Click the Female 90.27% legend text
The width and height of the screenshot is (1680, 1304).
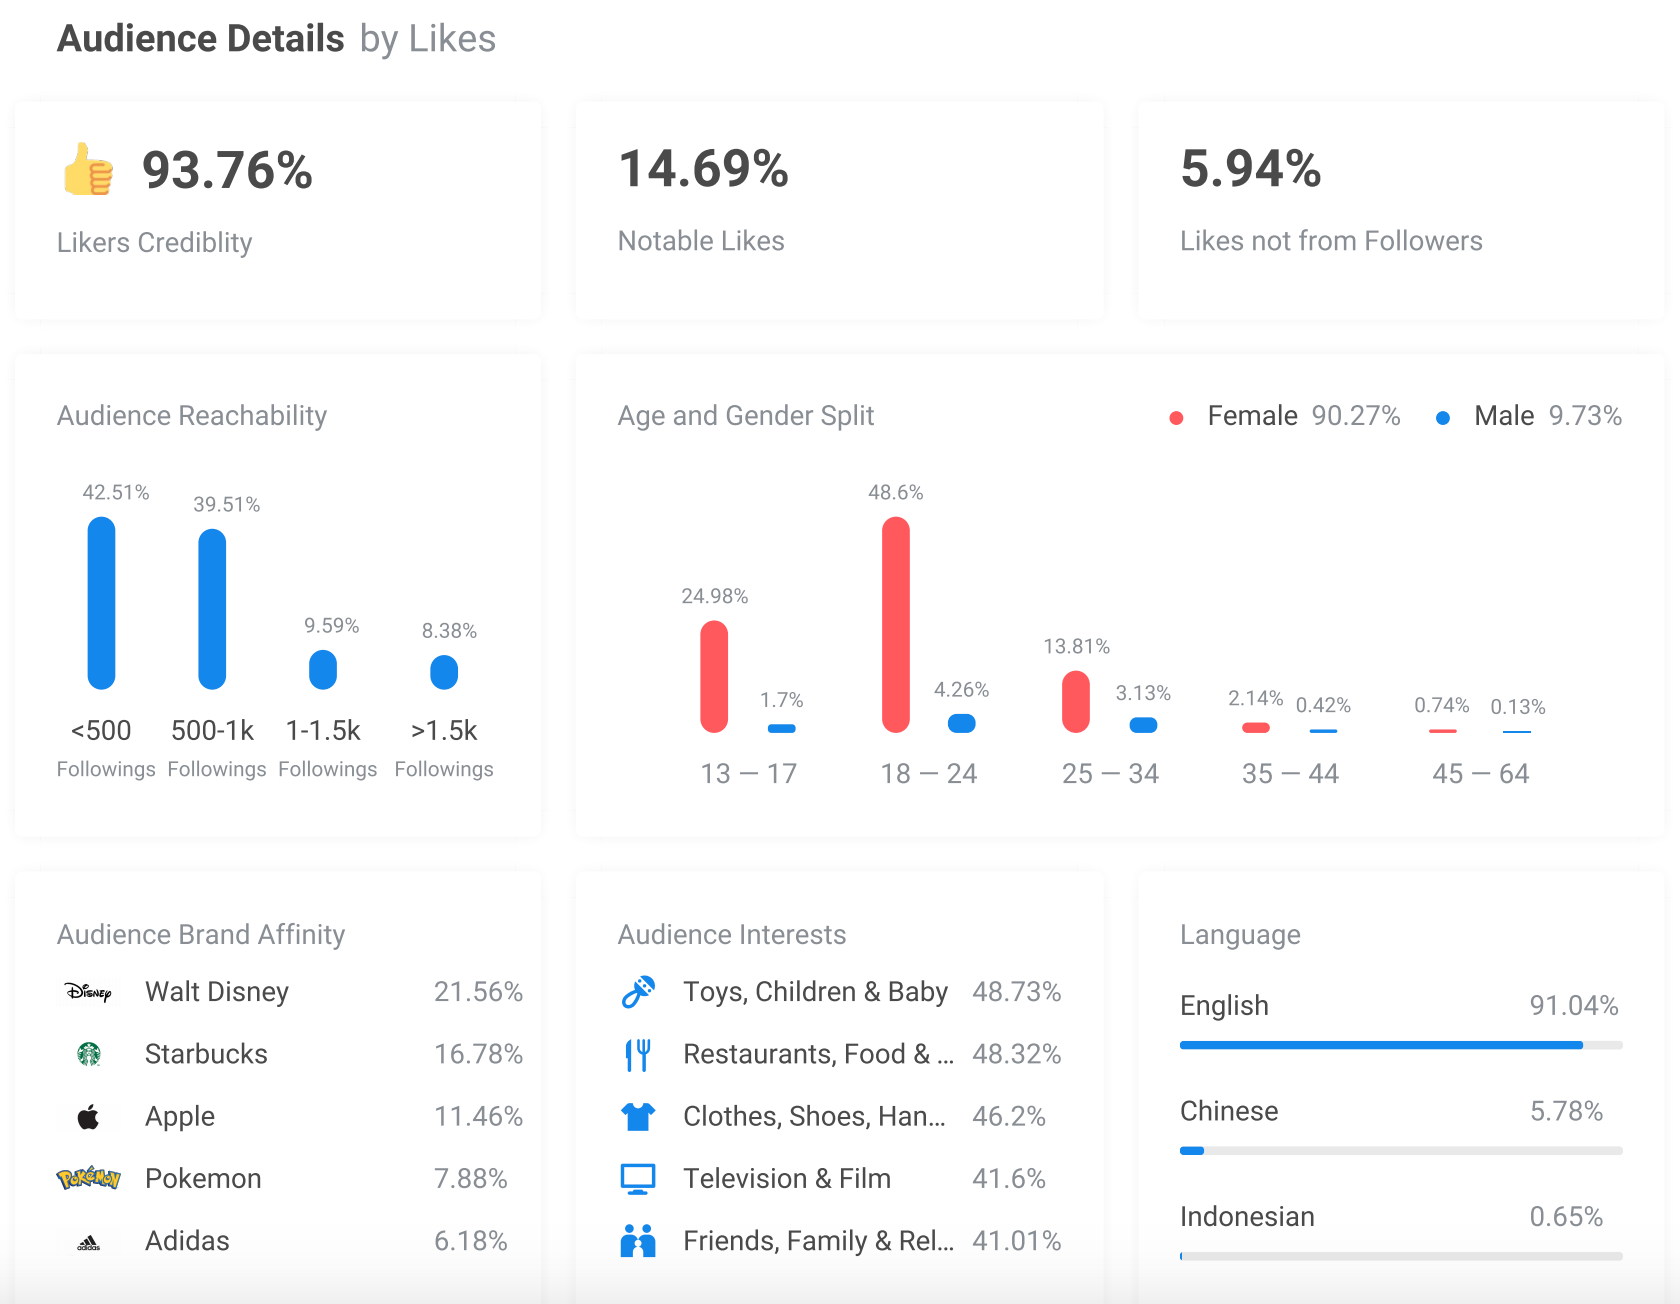click(x=1304, y=416)
